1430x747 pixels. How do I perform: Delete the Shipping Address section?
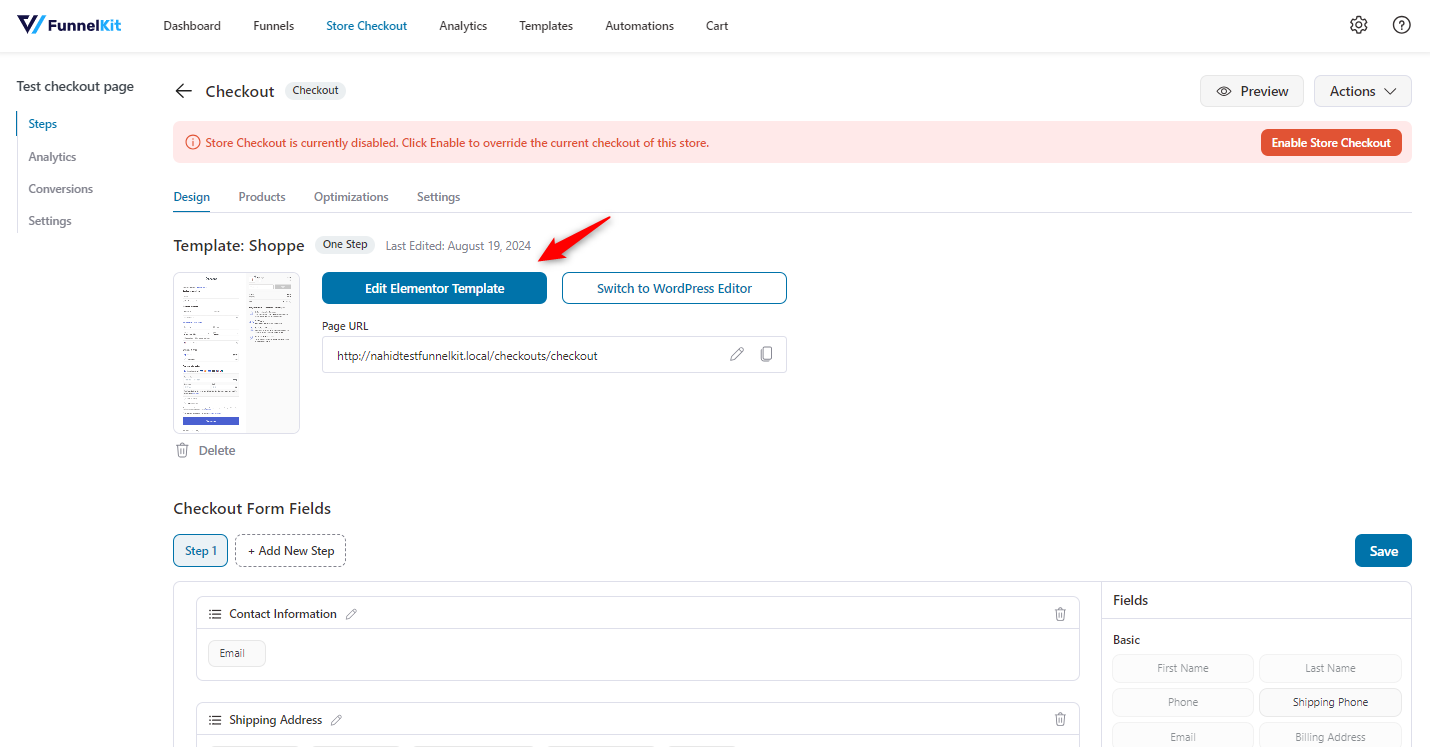tap(1060, 719)
